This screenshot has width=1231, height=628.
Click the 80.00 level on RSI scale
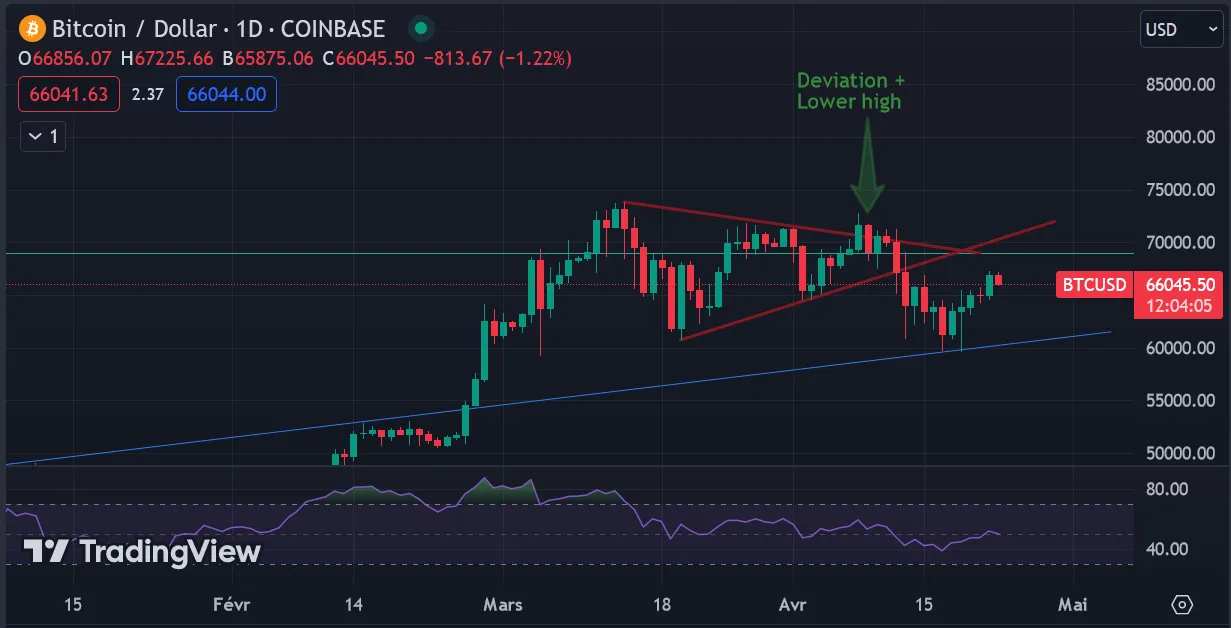(1166, 489)
